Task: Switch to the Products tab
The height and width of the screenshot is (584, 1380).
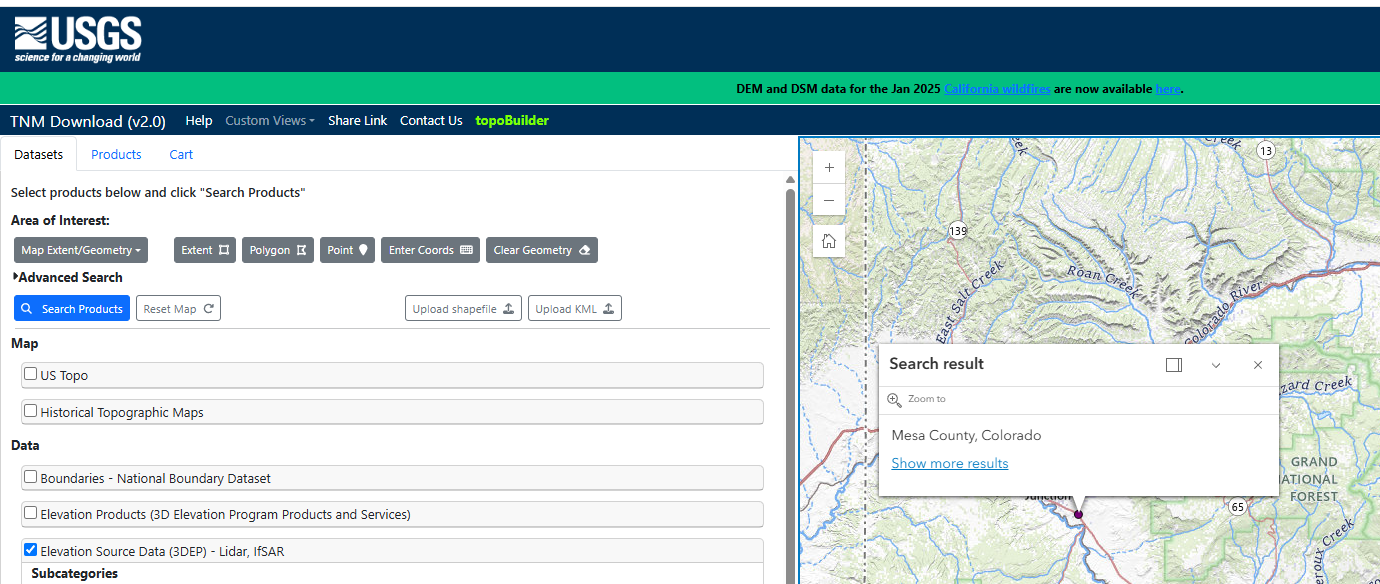Action: [116, 154]
